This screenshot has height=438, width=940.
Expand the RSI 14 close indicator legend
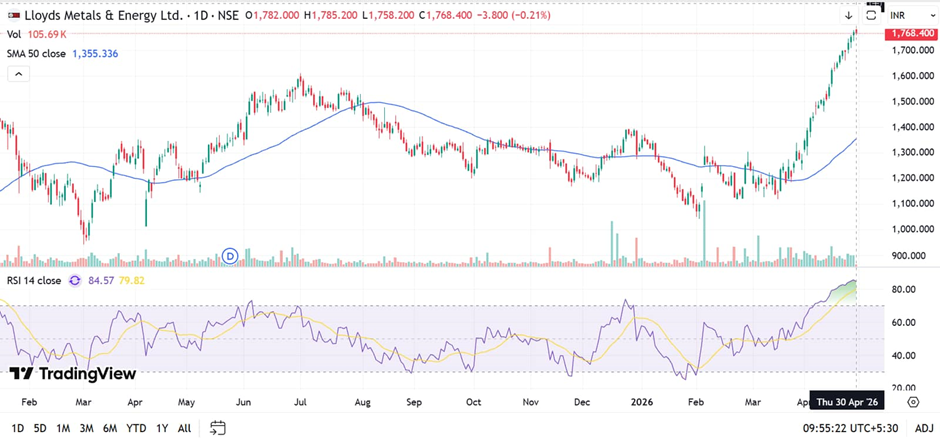coord(35,281)
